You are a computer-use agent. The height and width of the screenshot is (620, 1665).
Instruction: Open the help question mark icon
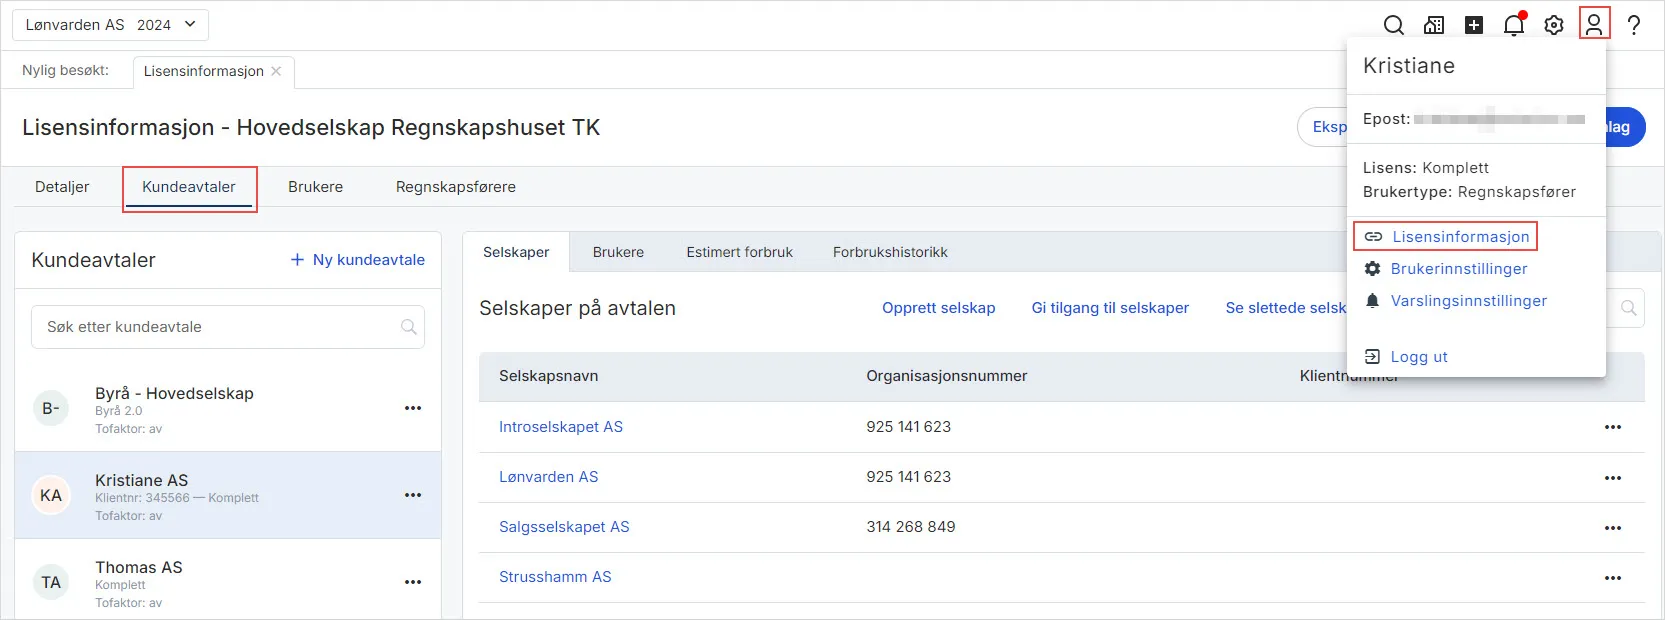(x=1634, y=25)
